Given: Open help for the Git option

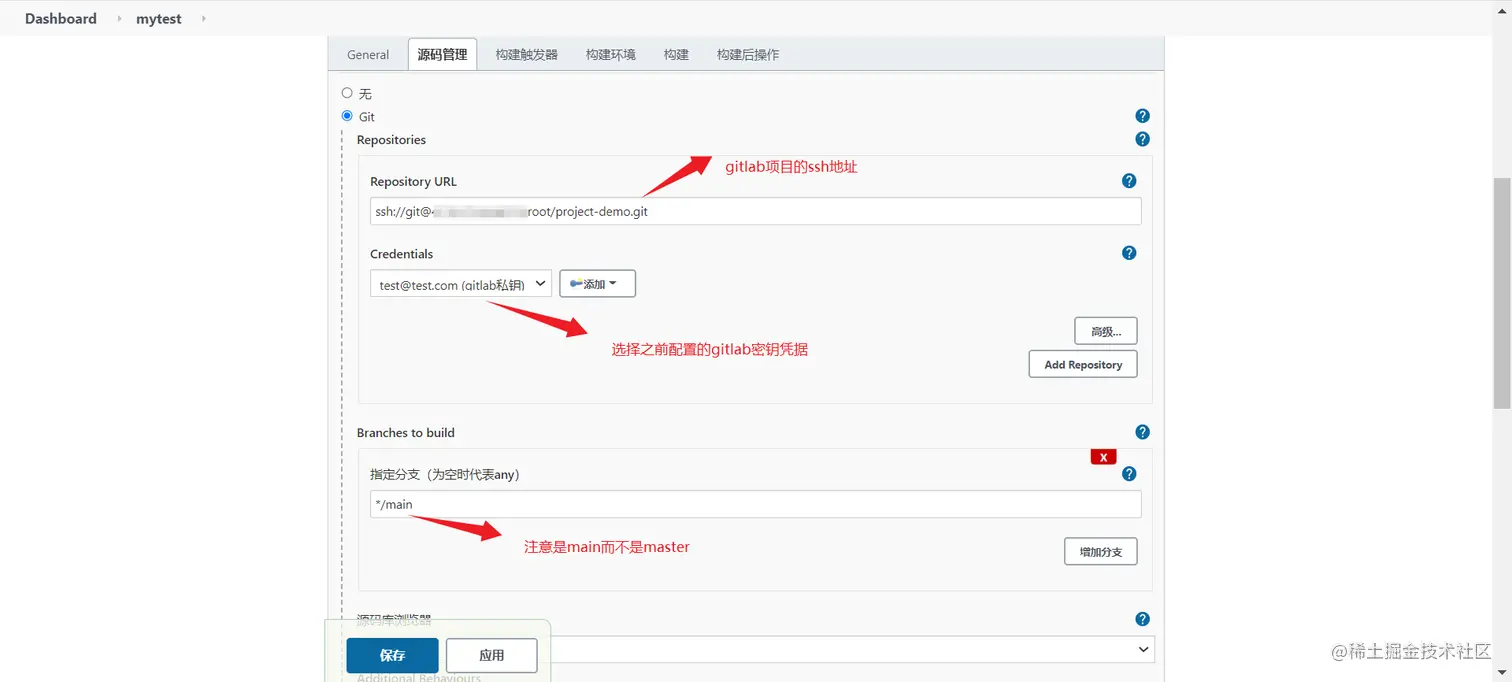Looking at the screenshot, I should pyautogui.click(x=1142, y=116).
